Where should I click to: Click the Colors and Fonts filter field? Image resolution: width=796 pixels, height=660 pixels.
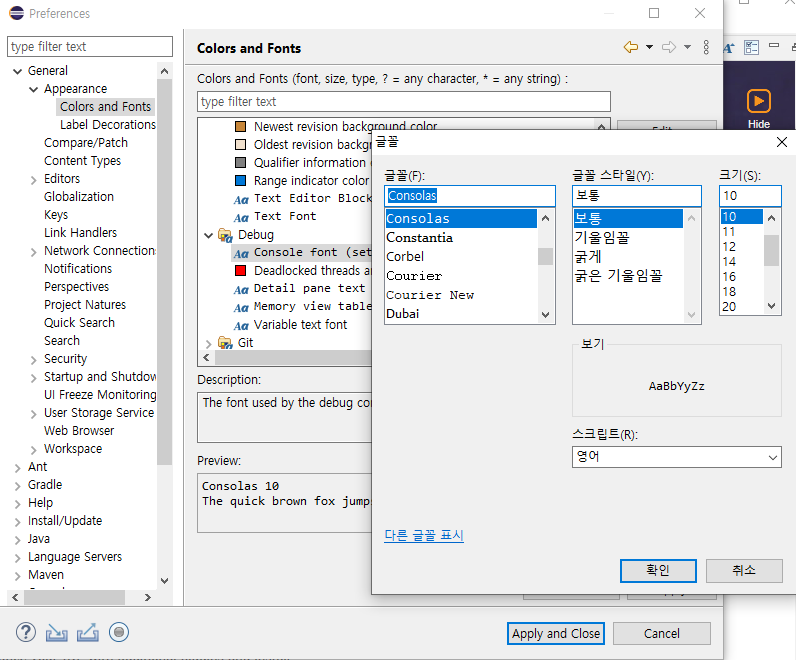click(404, 102)
